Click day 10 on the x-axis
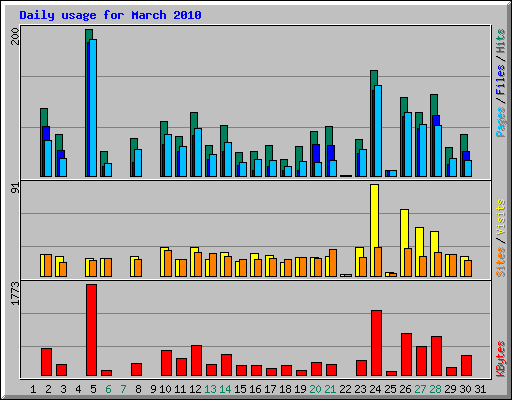This screenshot has width=512, height=400. pyautogui.click(x=165, y=389)
